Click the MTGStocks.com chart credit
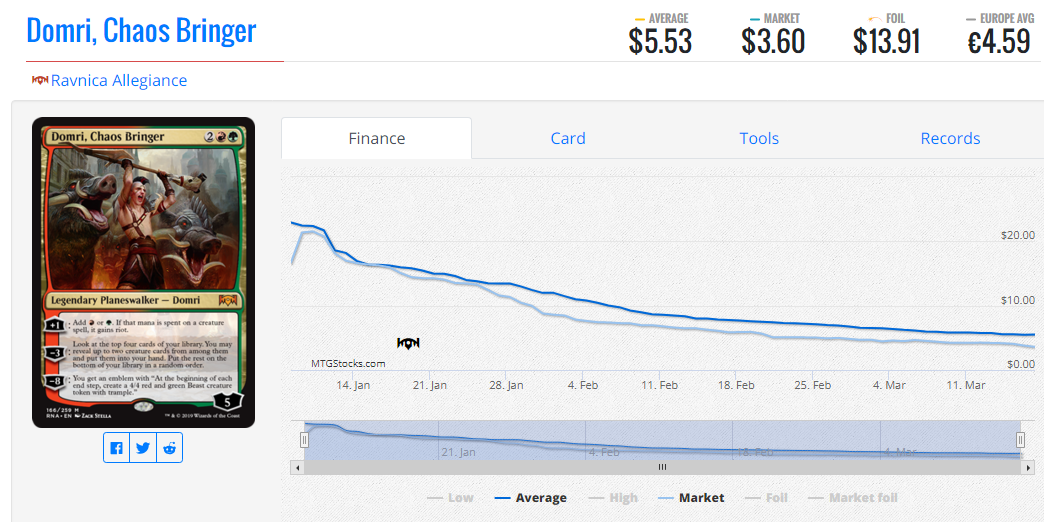 click(348, 364)
